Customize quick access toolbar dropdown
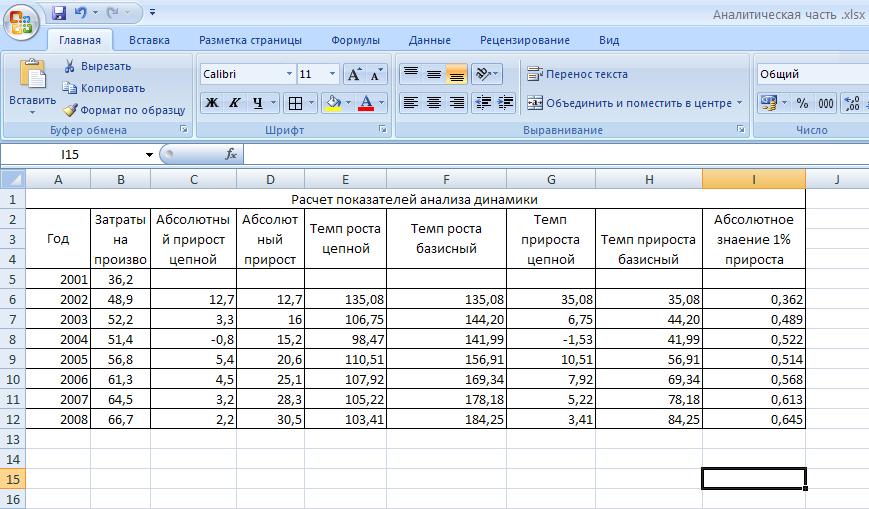 152,12
